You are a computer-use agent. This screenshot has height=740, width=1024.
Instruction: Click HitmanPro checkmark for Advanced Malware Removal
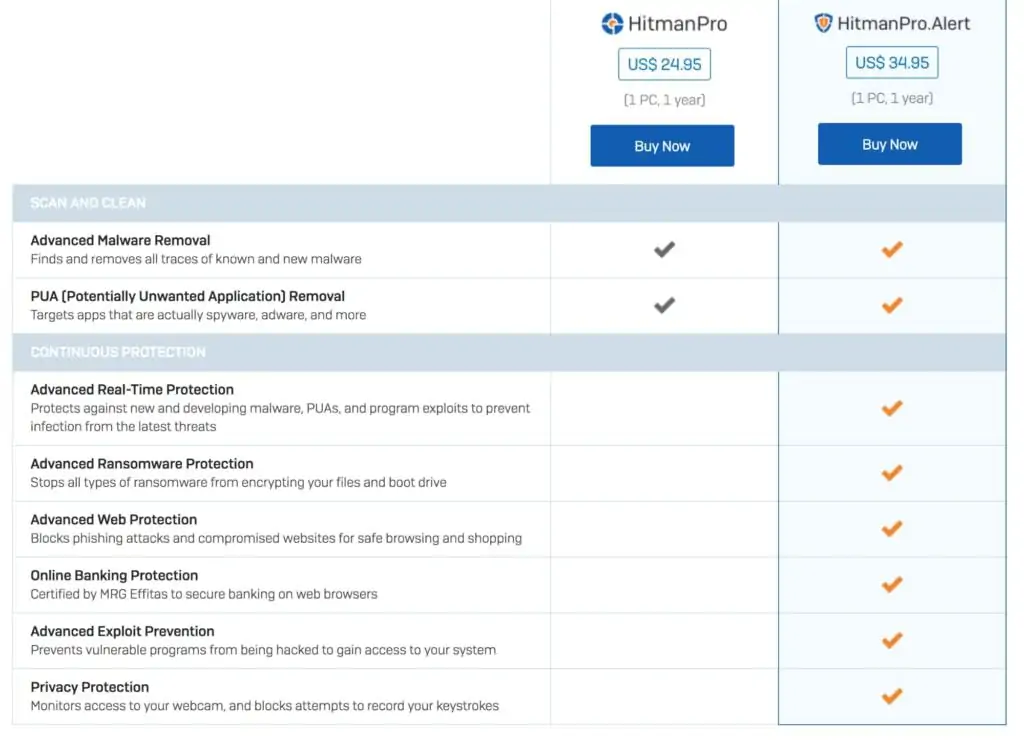tap(664, 249)
